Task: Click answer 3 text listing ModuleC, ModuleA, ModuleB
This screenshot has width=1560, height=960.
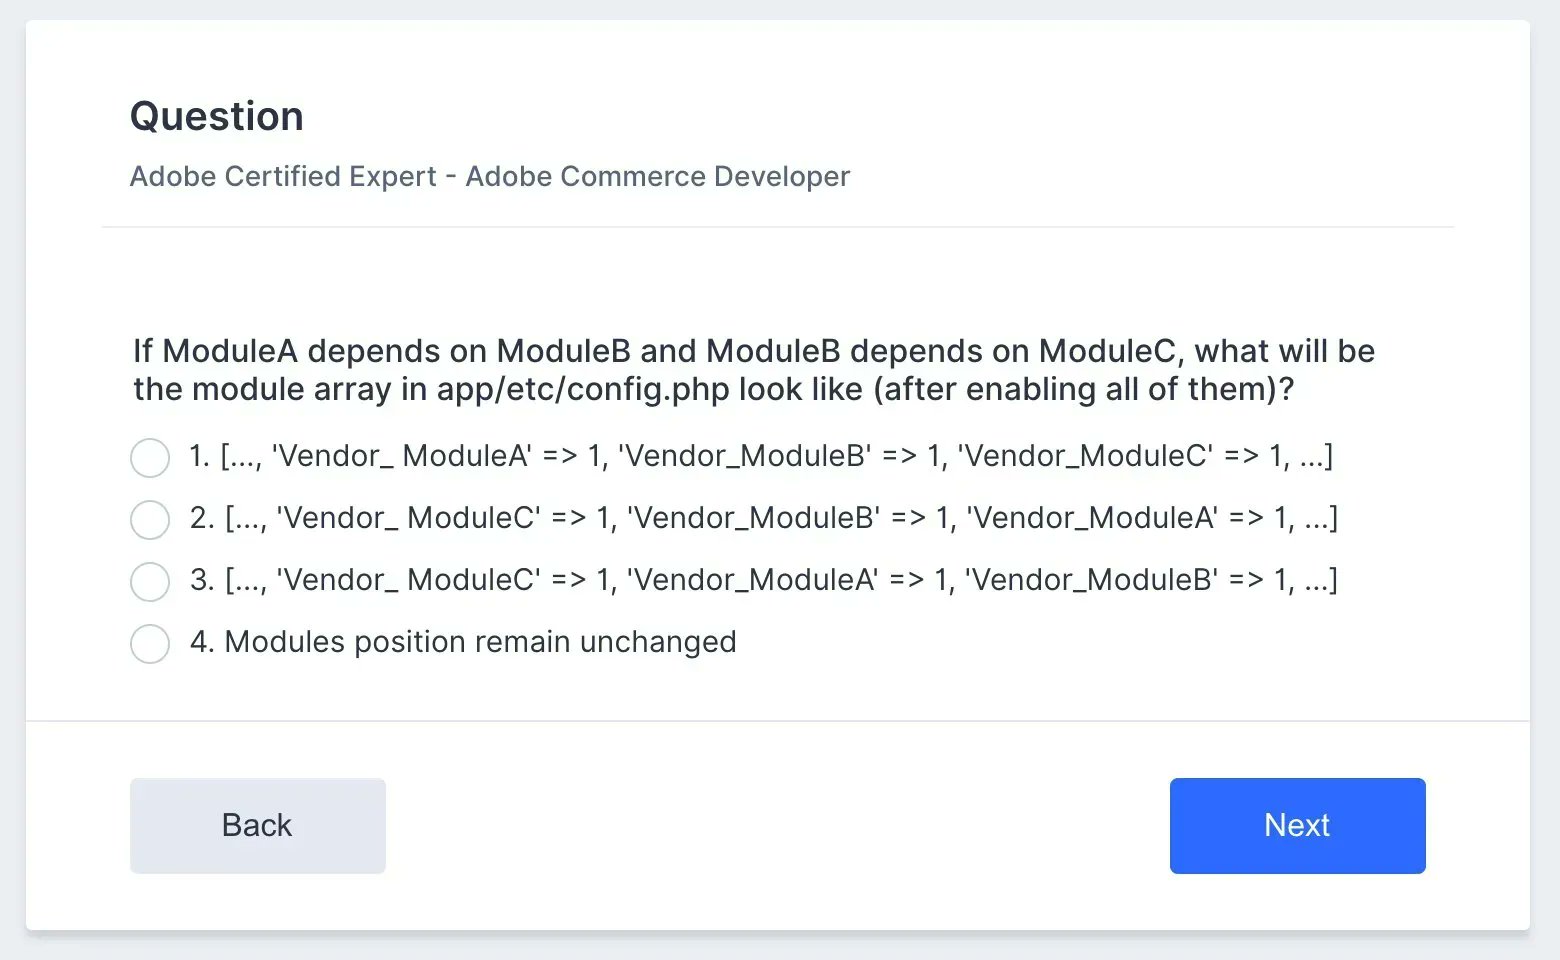Action: coord(763,580)
